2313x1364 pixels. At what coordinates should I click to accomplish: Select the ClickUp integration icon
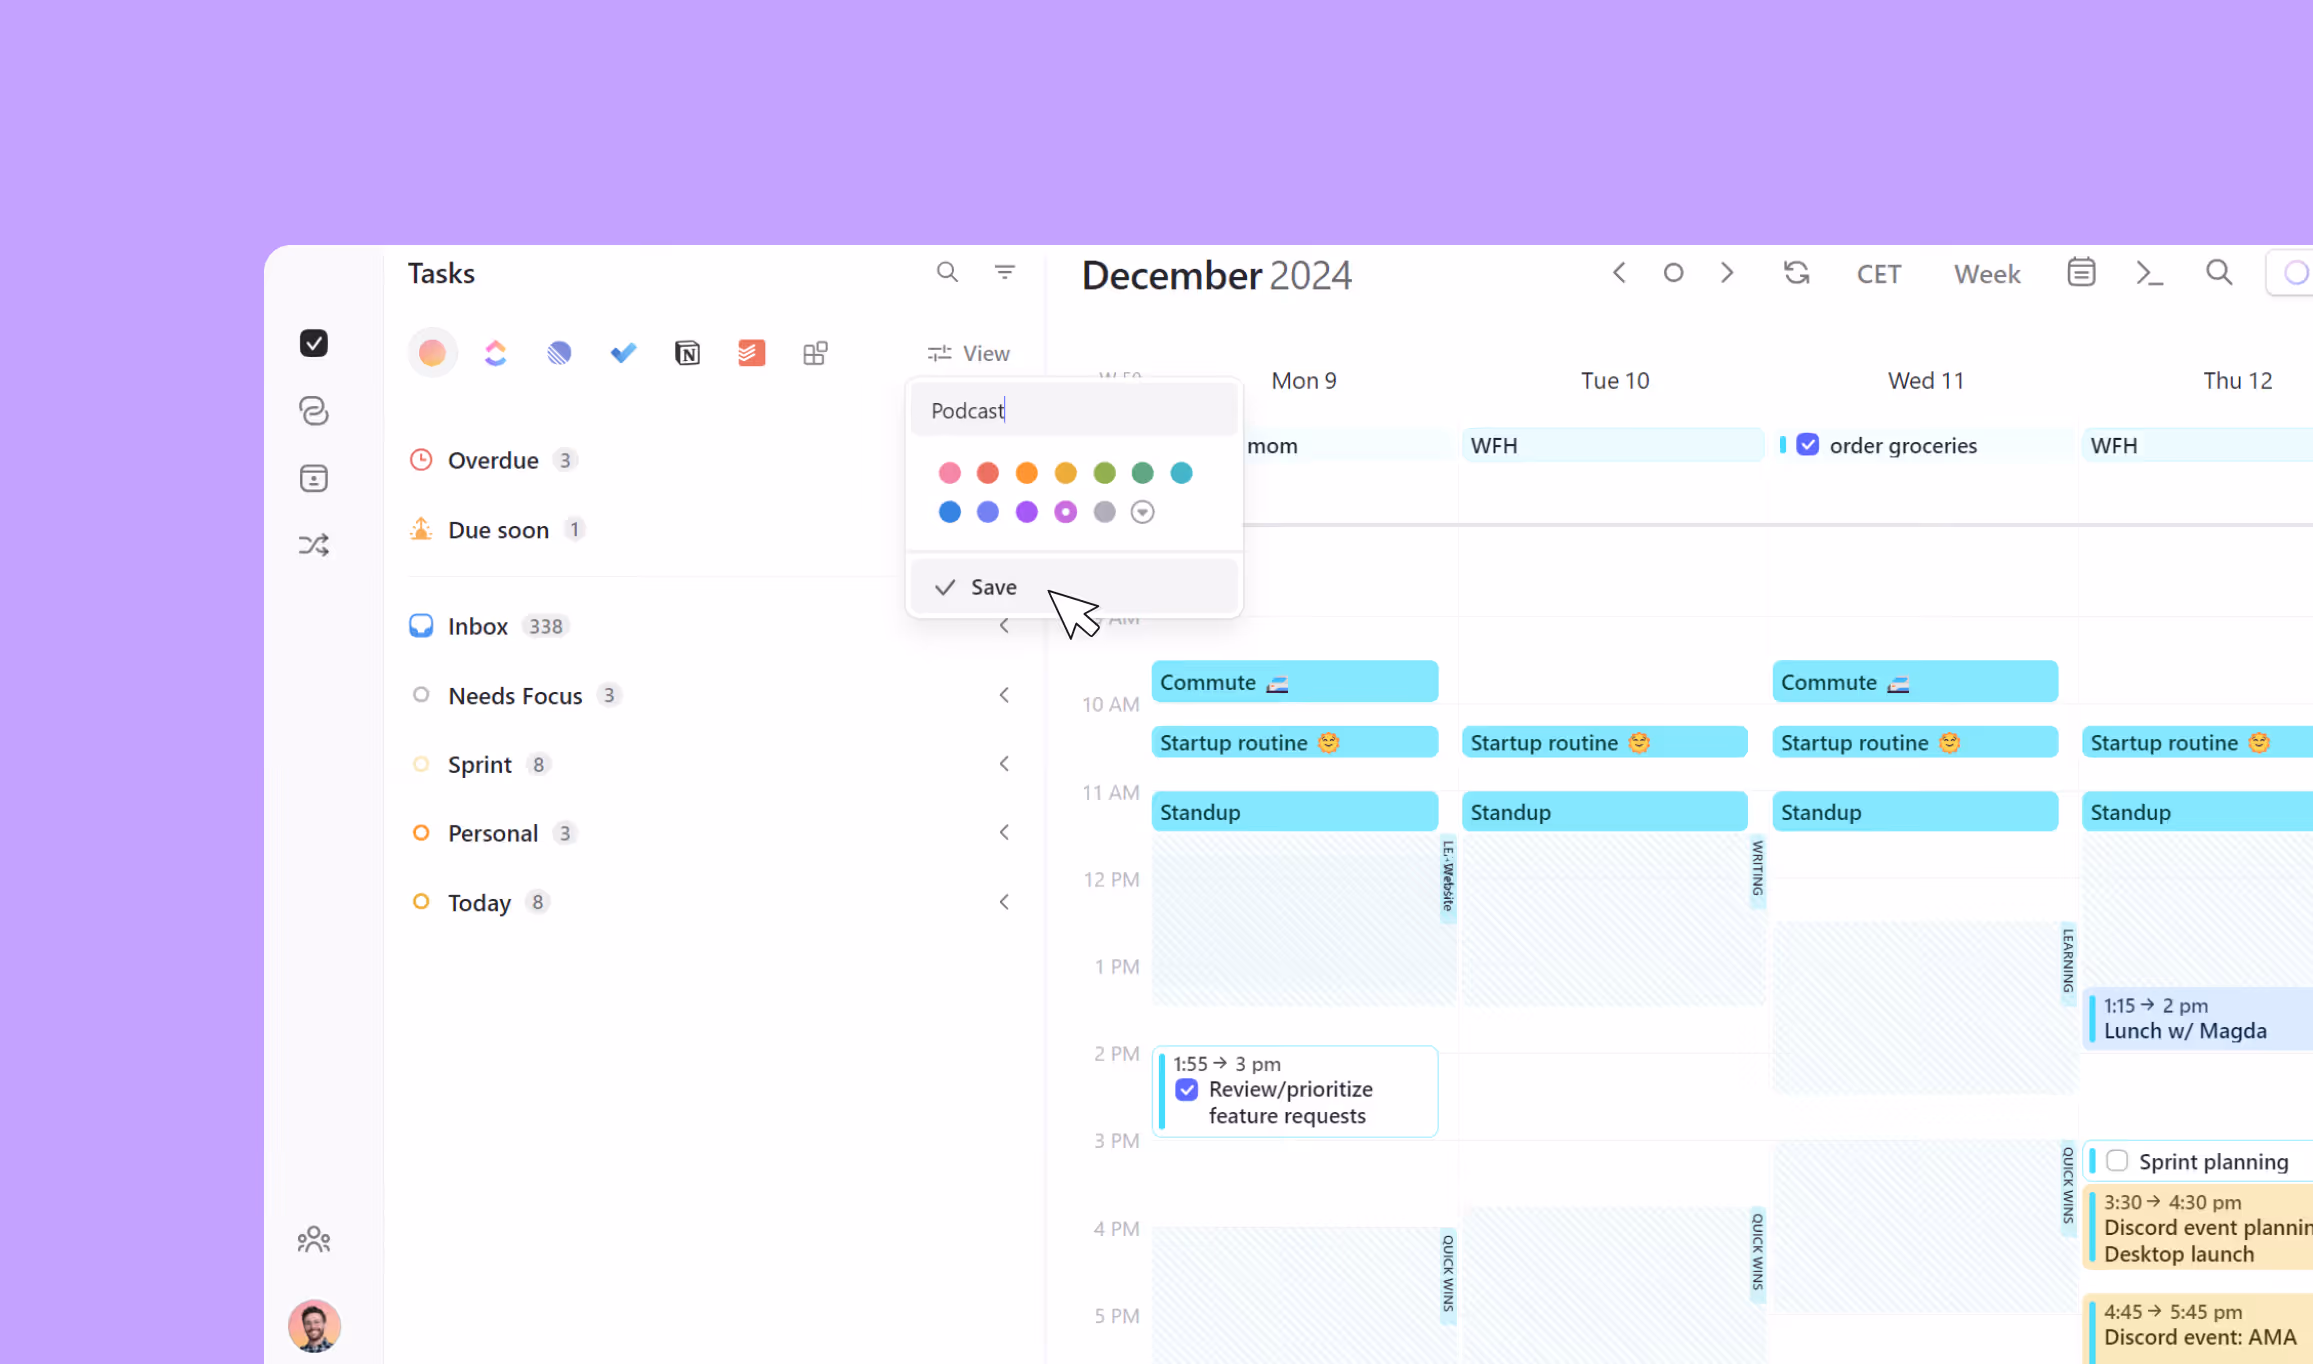coord(496,353)
